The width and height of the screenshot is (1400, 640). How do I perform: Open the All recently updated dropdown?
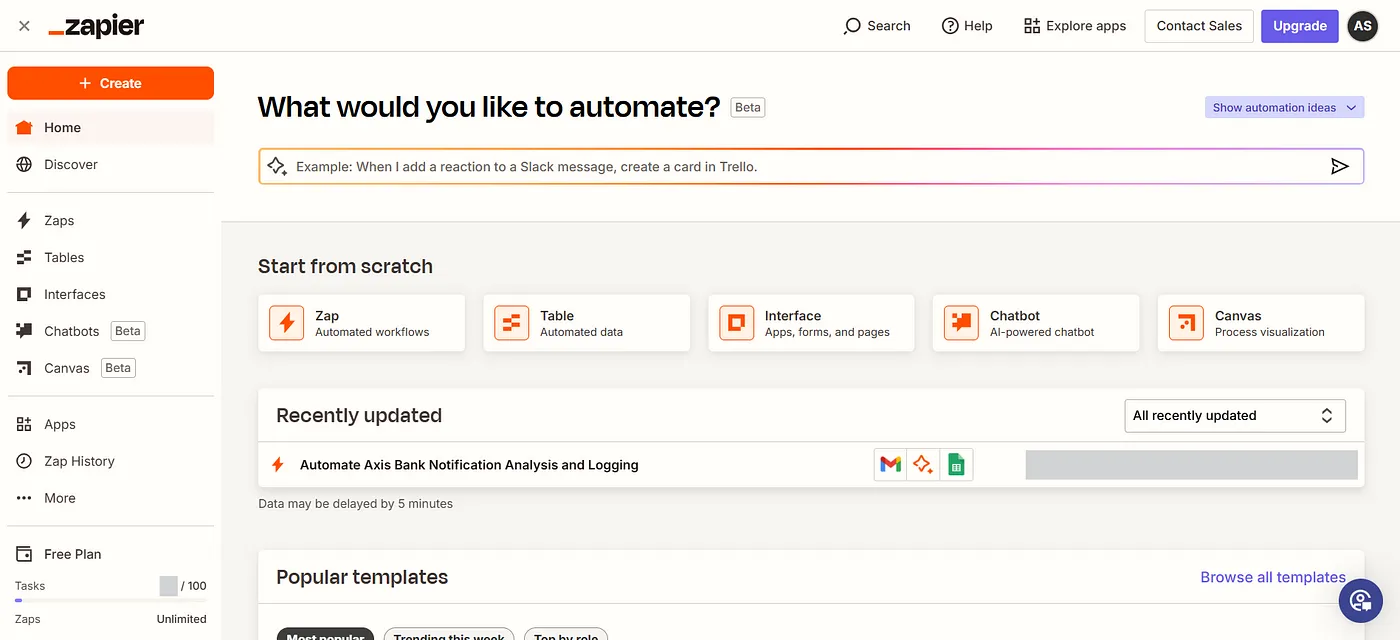coord(1235,416)
